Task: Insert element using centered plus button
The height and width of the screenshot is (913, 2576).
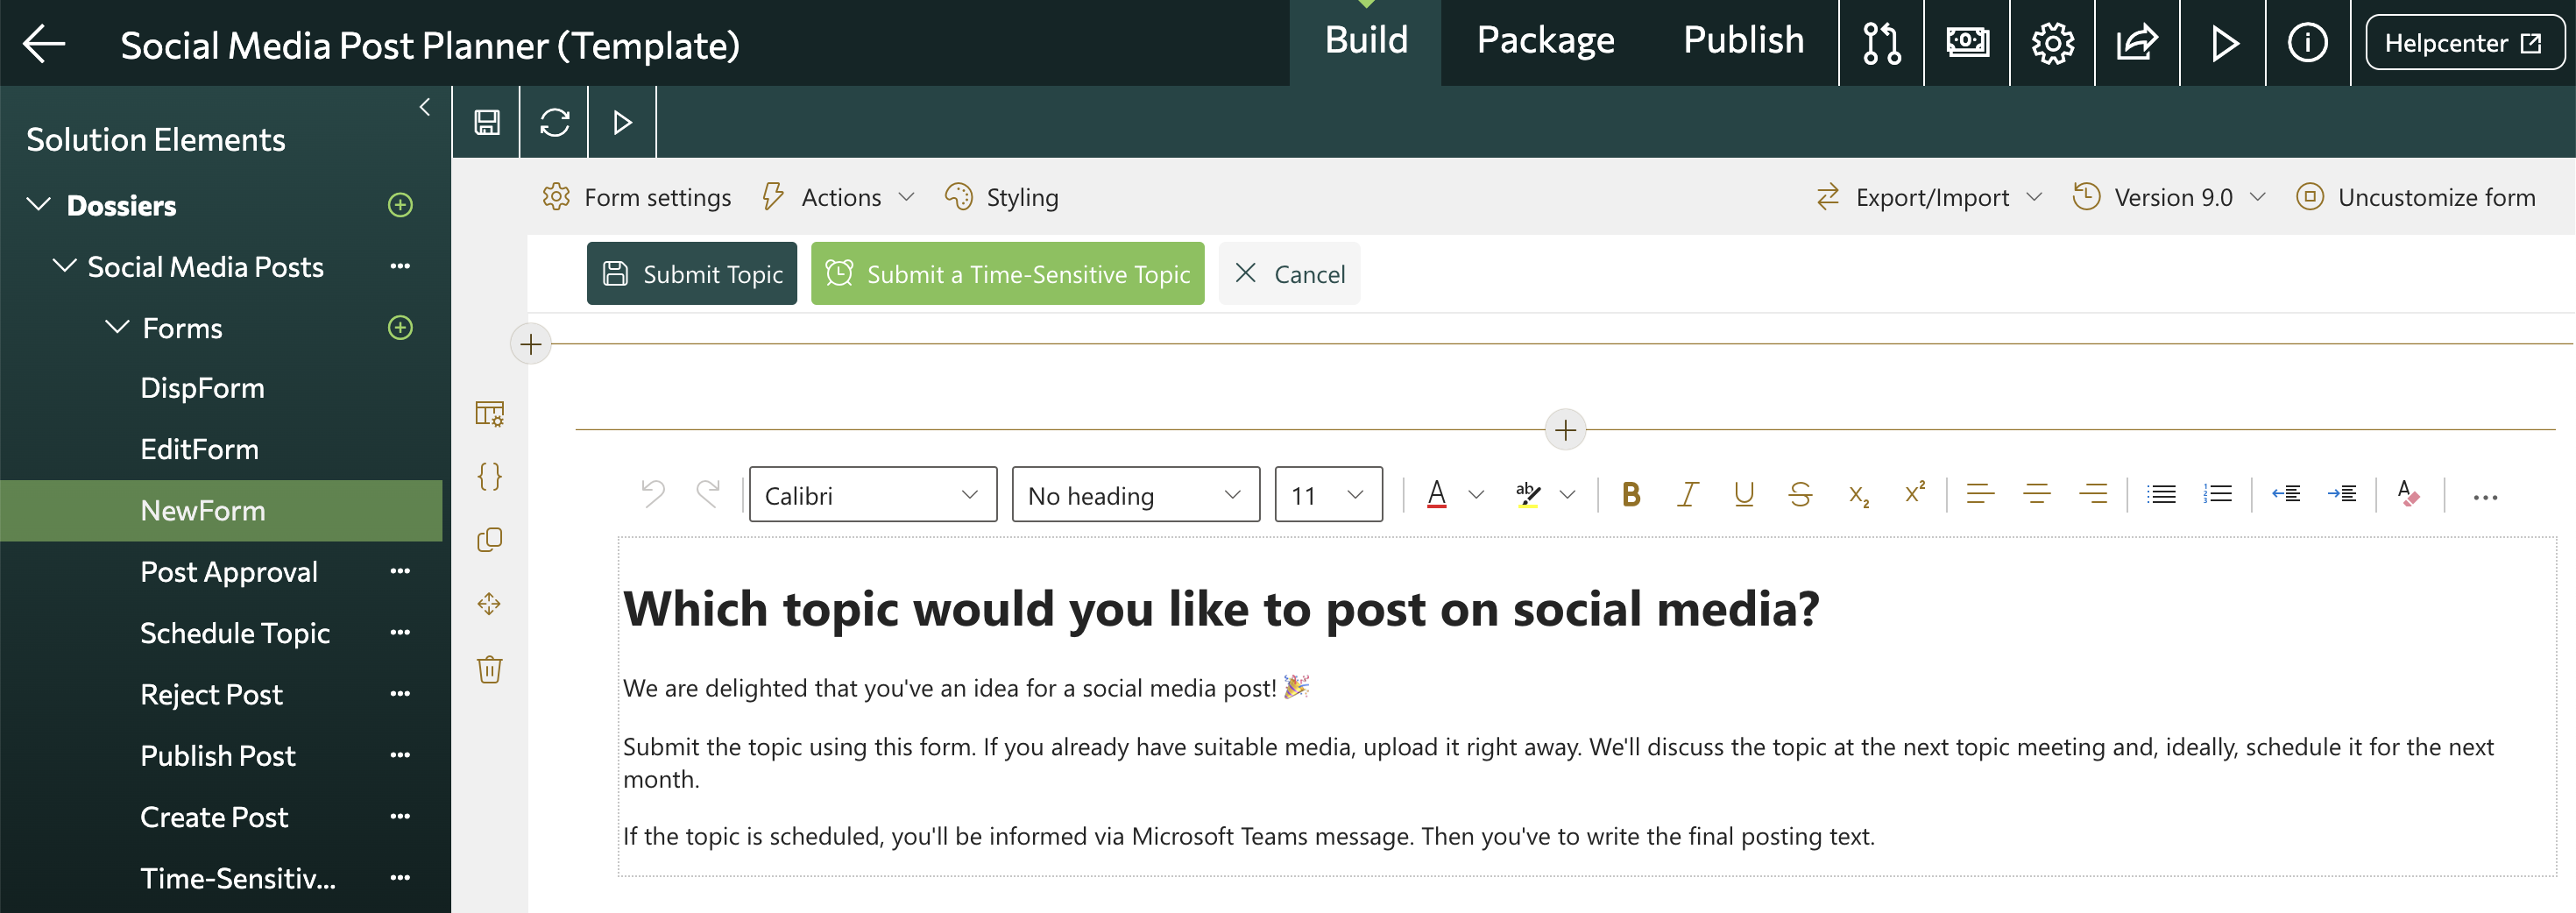Action: 1565,430
